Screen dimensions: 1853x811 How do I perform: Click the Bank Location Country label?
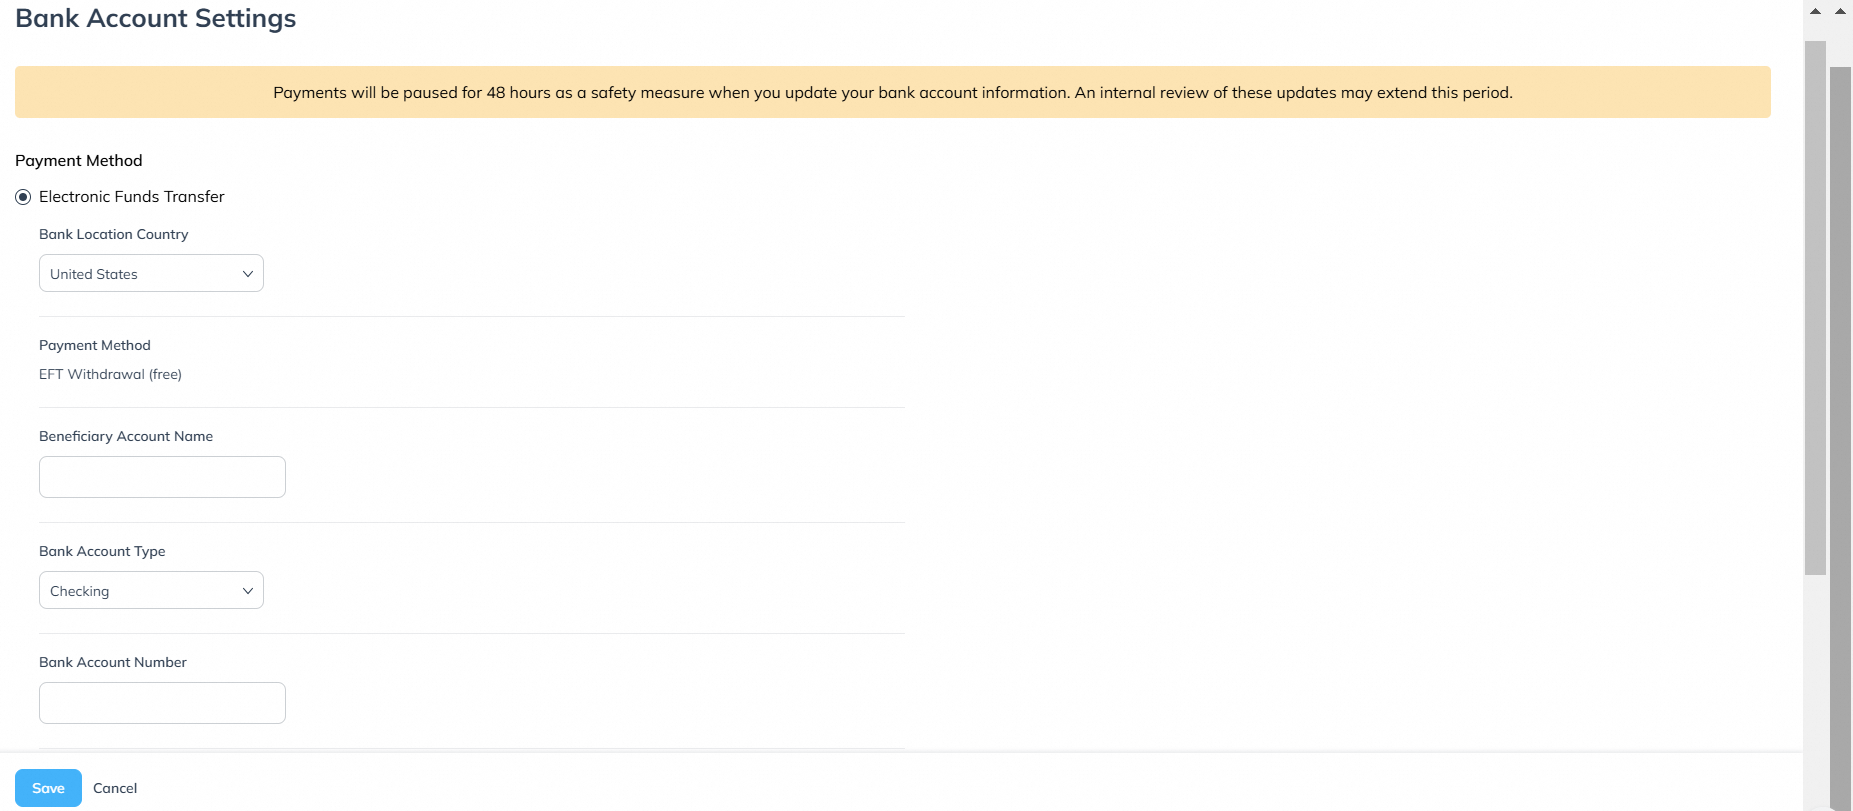tap(113, 234)
